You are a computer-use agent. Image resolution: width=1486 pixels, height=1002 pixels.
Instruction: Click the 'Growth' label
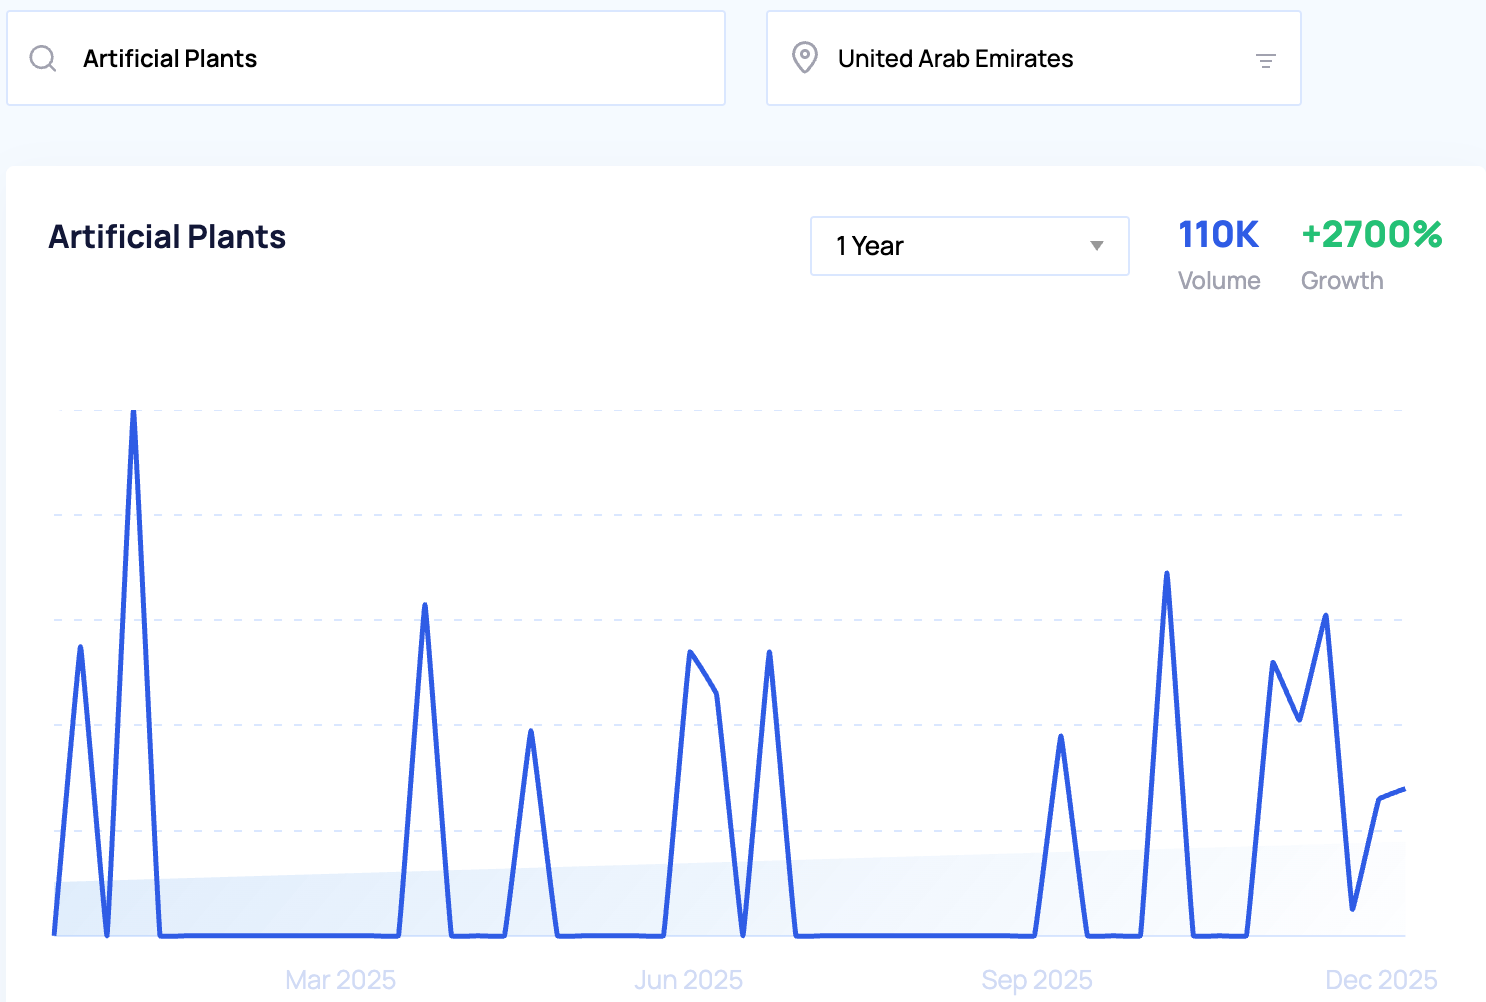coord(1341,281)
